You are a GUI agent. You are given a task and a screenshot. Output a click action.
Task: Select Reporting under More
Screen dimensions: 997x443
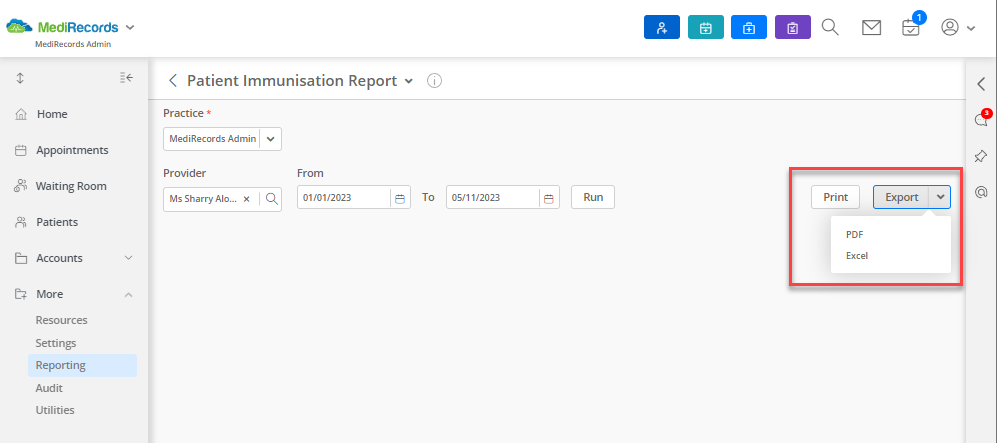[x=82, y=365]
